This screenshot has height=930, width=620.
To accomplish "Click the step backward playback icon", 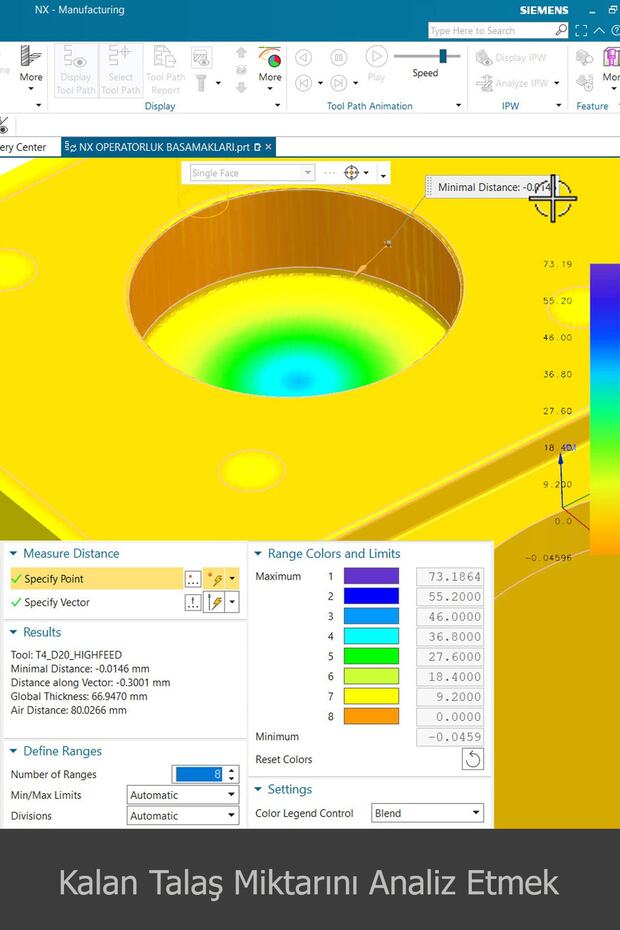I will (x=304, y=58).
